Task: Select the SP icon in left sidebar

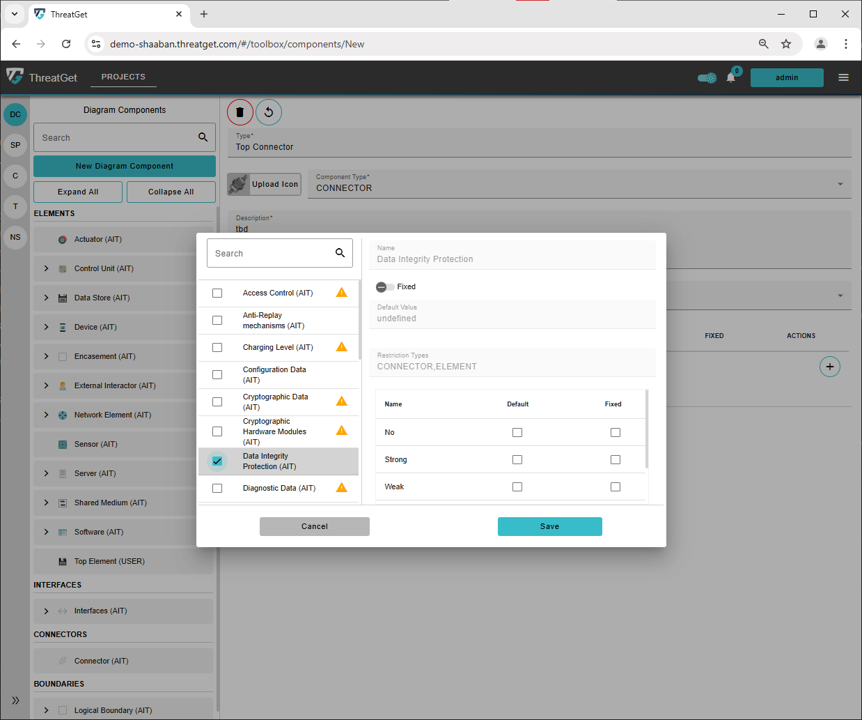Action: coord(14,145)
